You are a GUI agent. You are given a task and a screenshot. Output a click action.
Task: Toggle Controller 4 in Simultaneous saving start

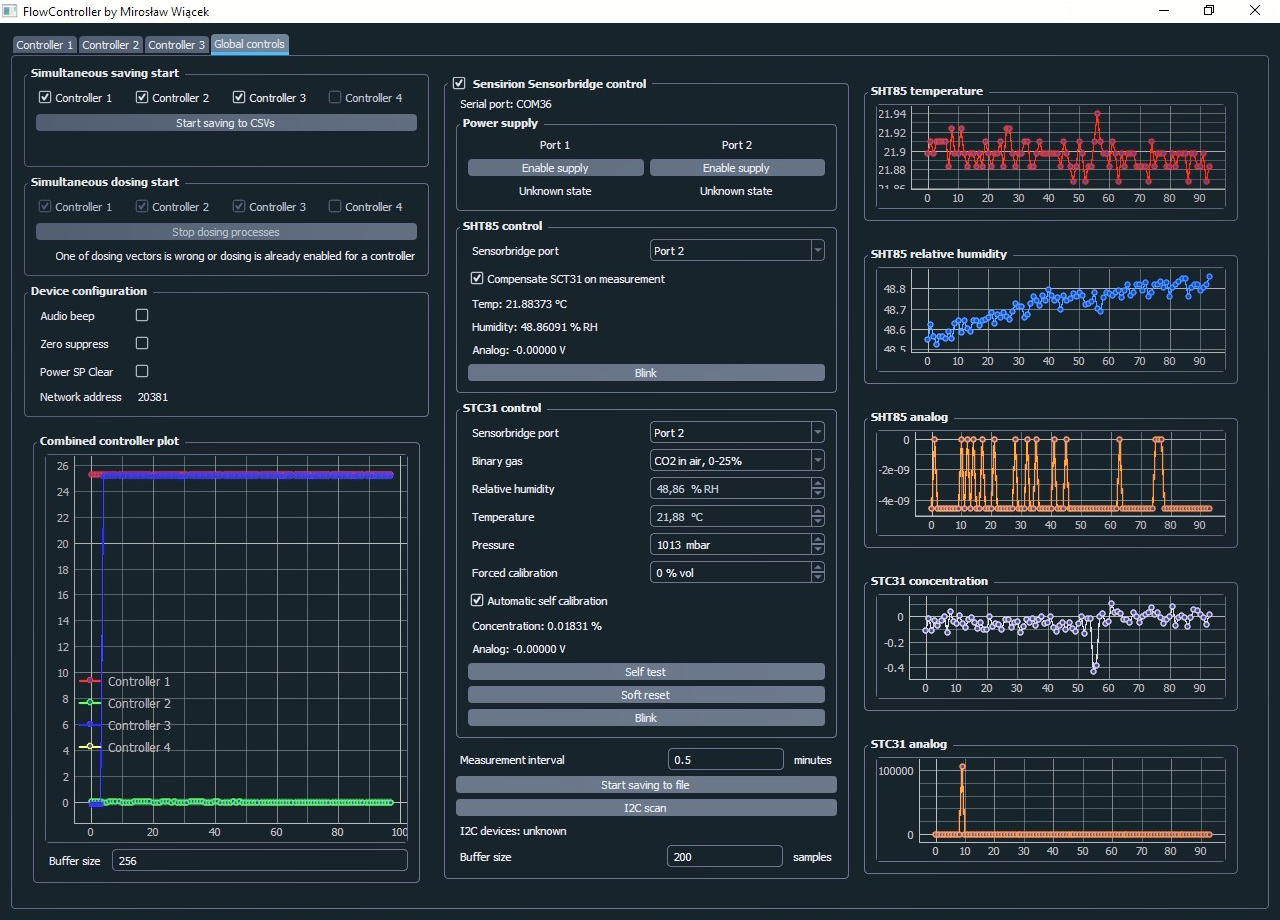click(336, 98)
